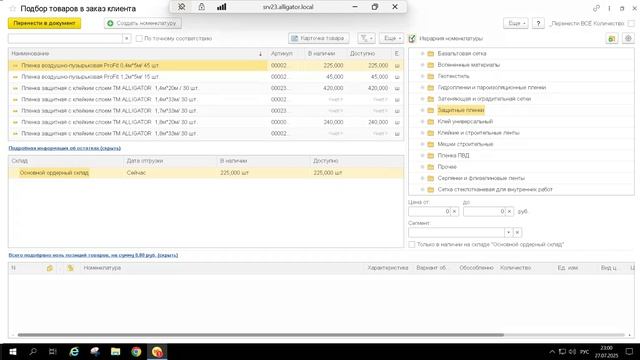Click connection signal bars icon
This screenshot has height=360, width=640.
tap(222, 7)
